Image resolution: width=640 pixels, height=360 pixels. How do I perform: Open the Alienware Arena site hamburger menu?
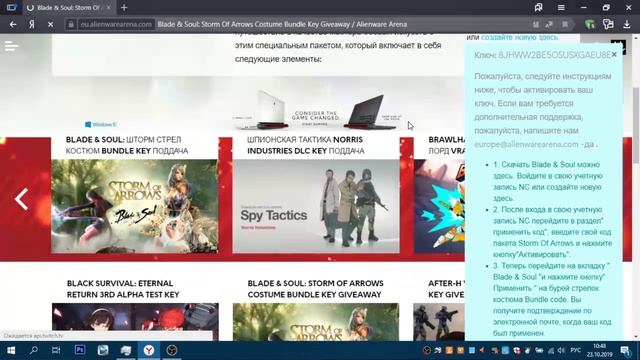[x=11, y=46]
